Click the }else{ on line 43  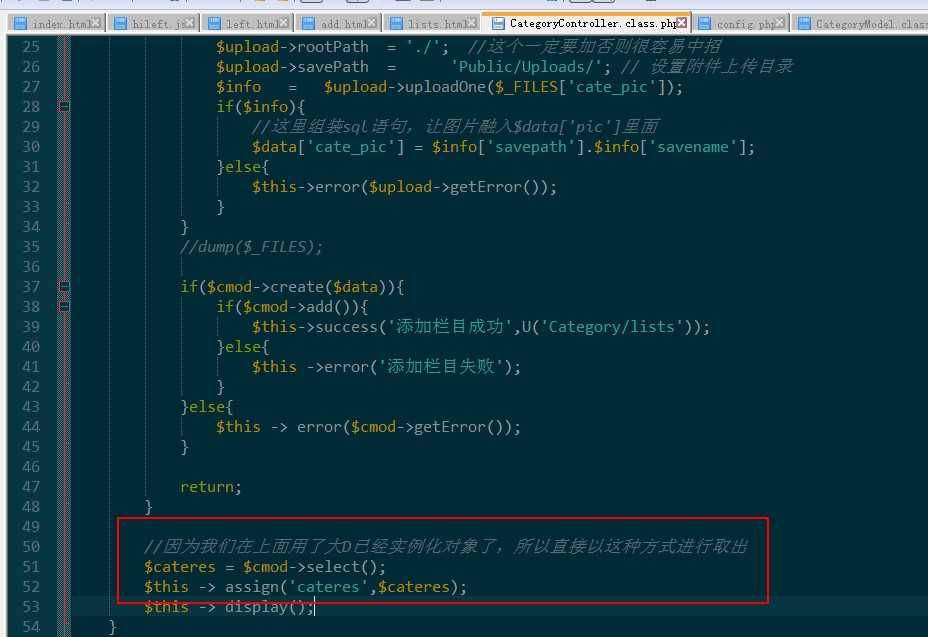pyautogui.click(x=207, y=407)
